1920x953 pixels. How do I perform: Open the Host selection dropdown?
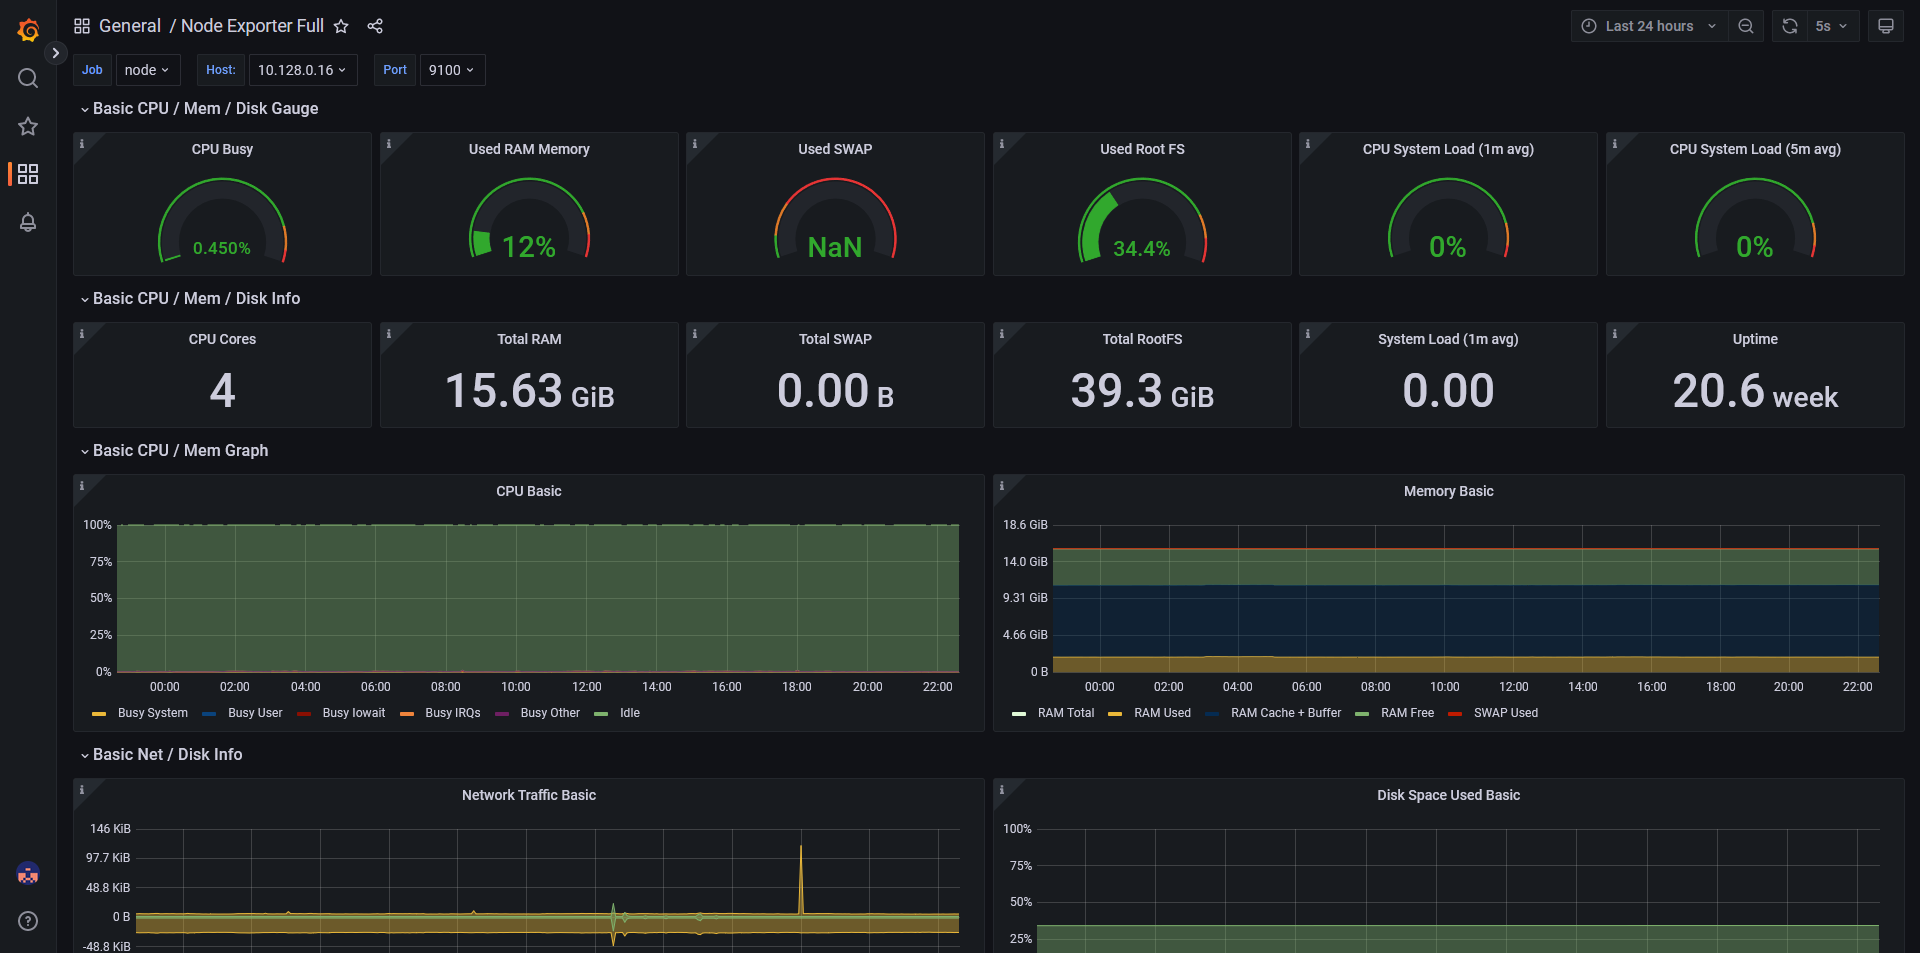pos(302,70)
